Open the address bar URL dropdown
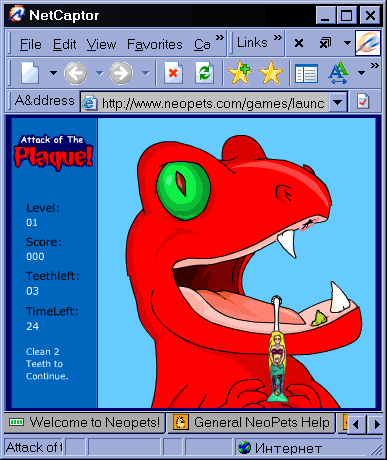387x460 pixels. coord(338,102)
